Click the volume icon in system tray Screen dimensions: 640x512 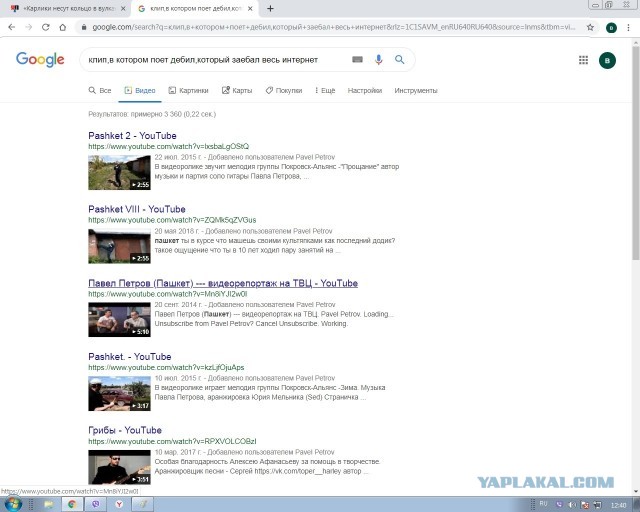[572, 505]
